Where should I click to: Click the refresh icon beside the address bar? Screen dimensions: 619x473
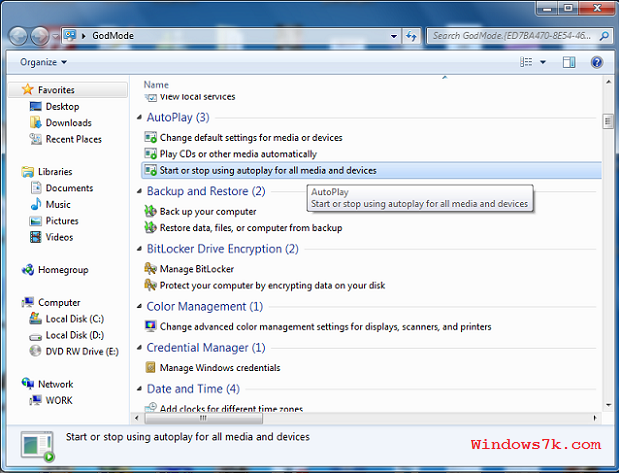coord(411,36)
